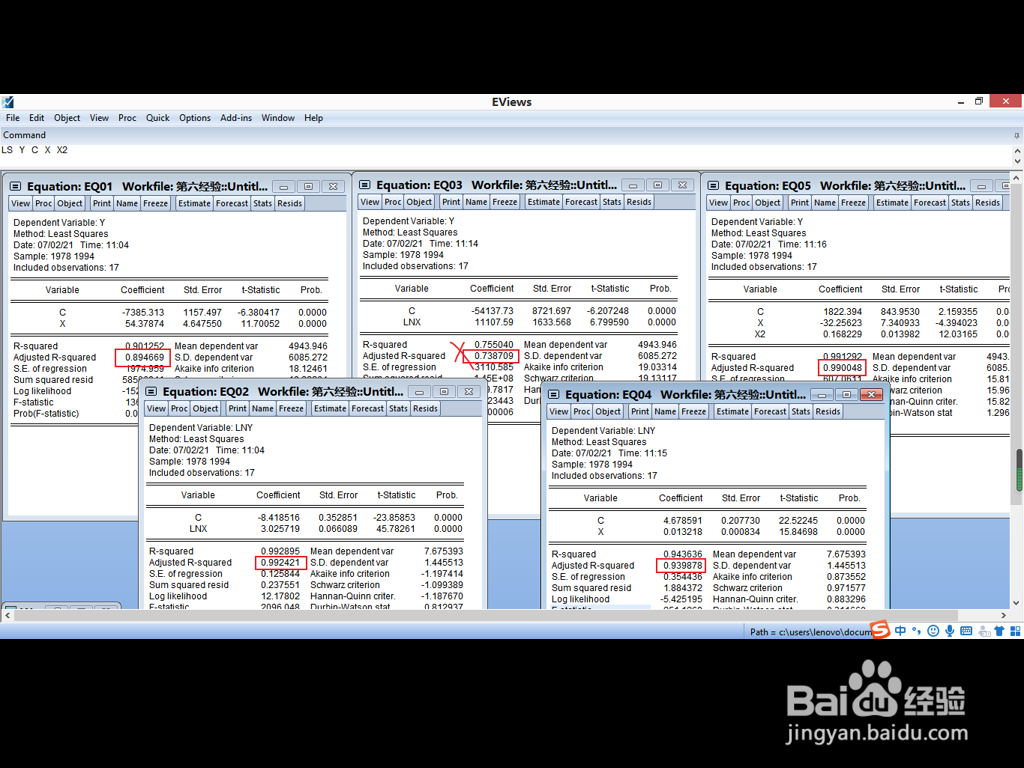This screenshot has width=1024, height=768.
Task: Click View button in EQ04 window
Action: tap(558, 412)
